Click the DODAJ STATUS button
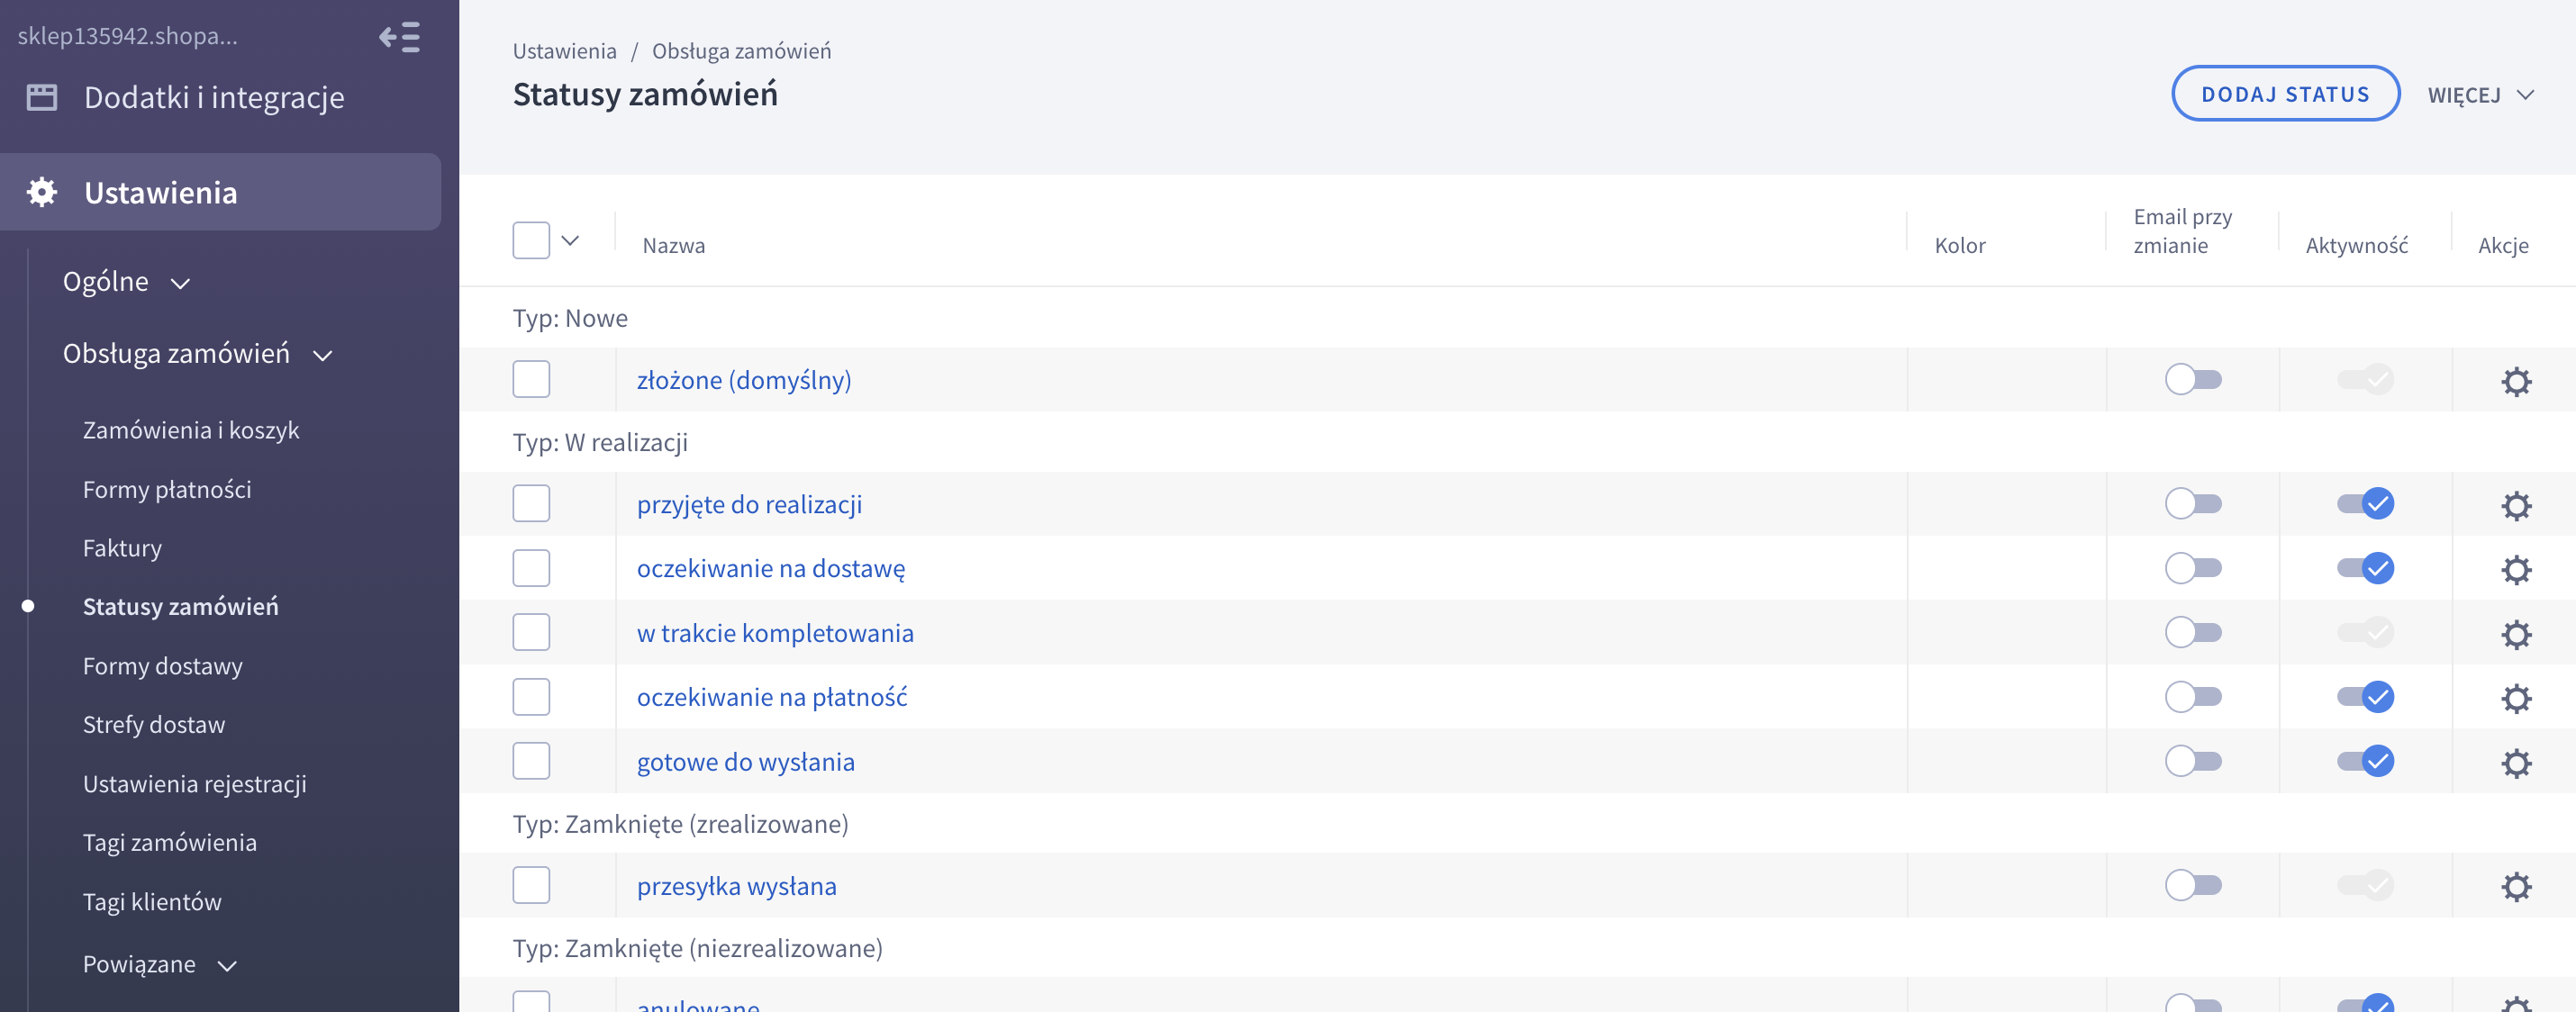This screenshot has height=1012, width=2576. [x=2284, y=94]
